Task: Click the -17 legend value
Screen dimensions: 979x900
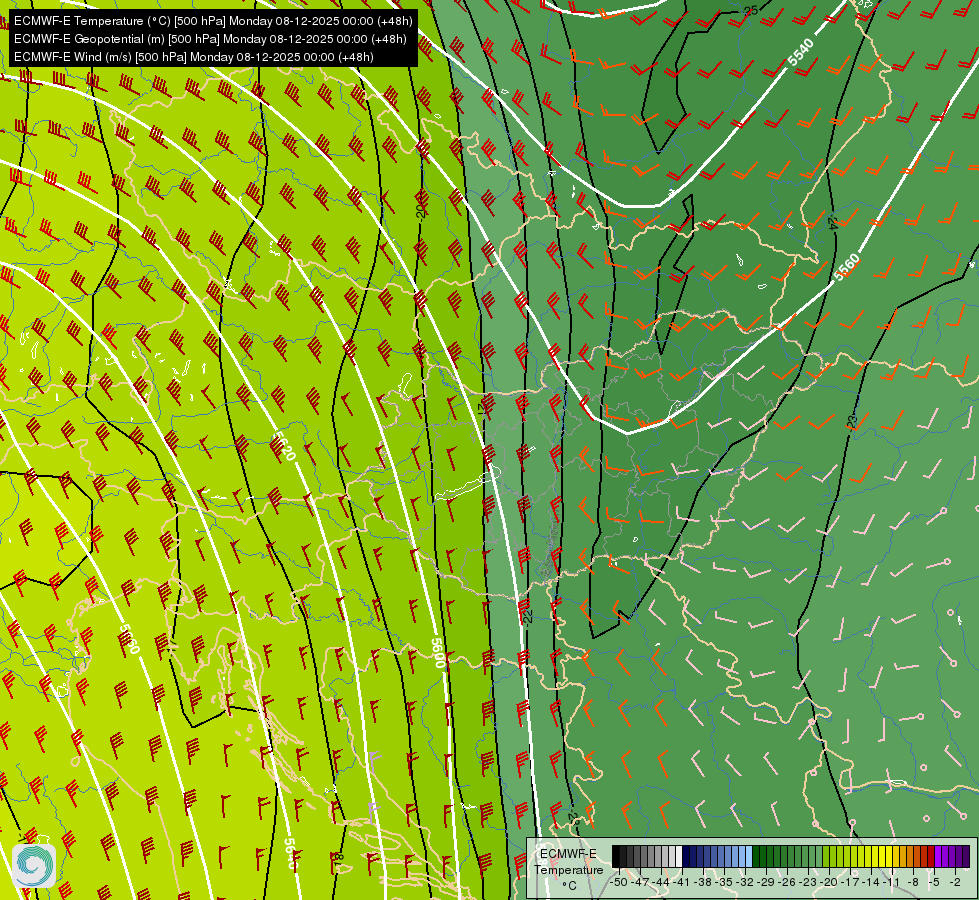Action: pos(852,882)
